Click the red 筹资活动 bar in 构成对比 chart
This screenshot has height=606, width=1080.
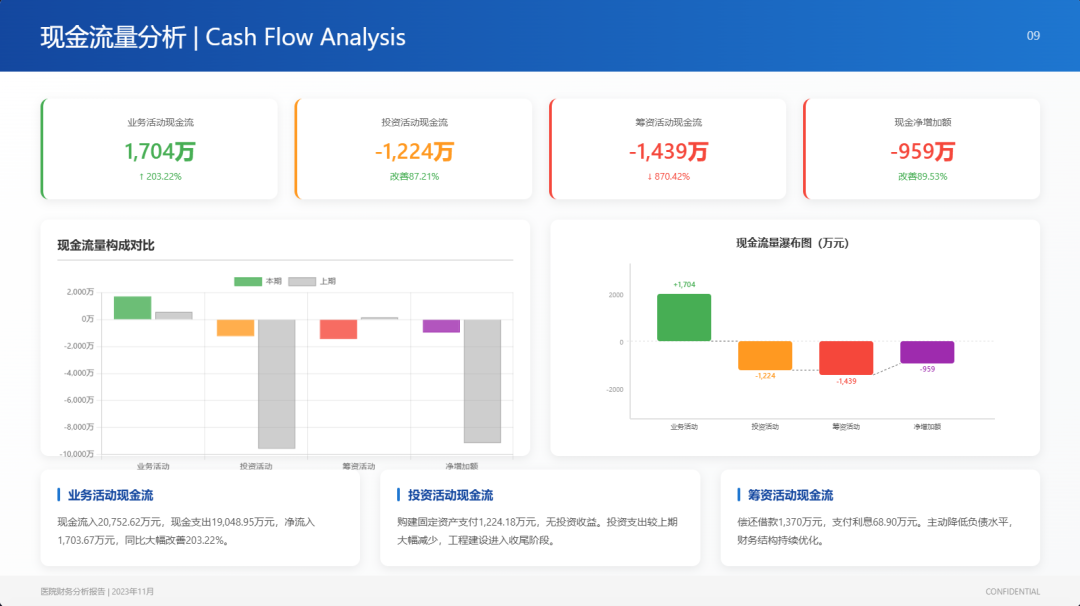[x=338, y=329]
